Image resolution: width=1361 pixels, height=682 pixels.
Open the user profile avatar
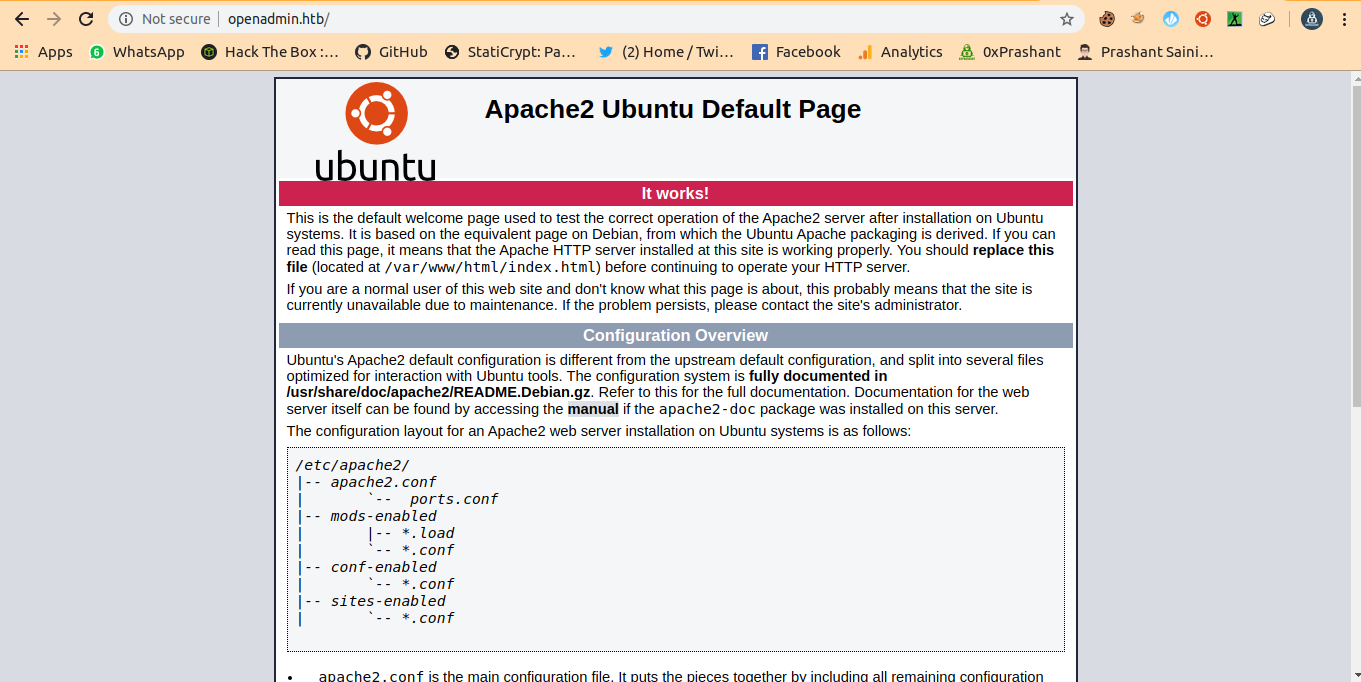click(x=1311, y=19)
